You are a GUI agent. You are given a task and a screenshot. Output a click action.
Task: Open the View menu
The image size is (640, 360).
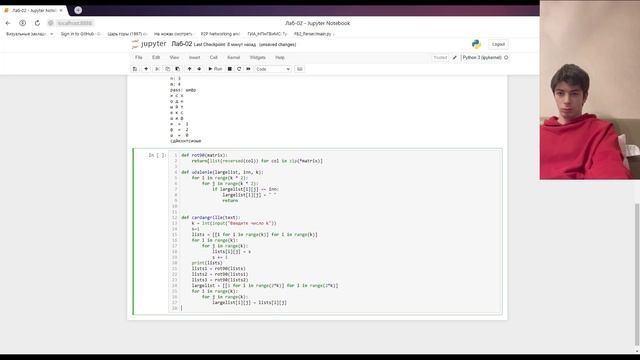point(174,58)
